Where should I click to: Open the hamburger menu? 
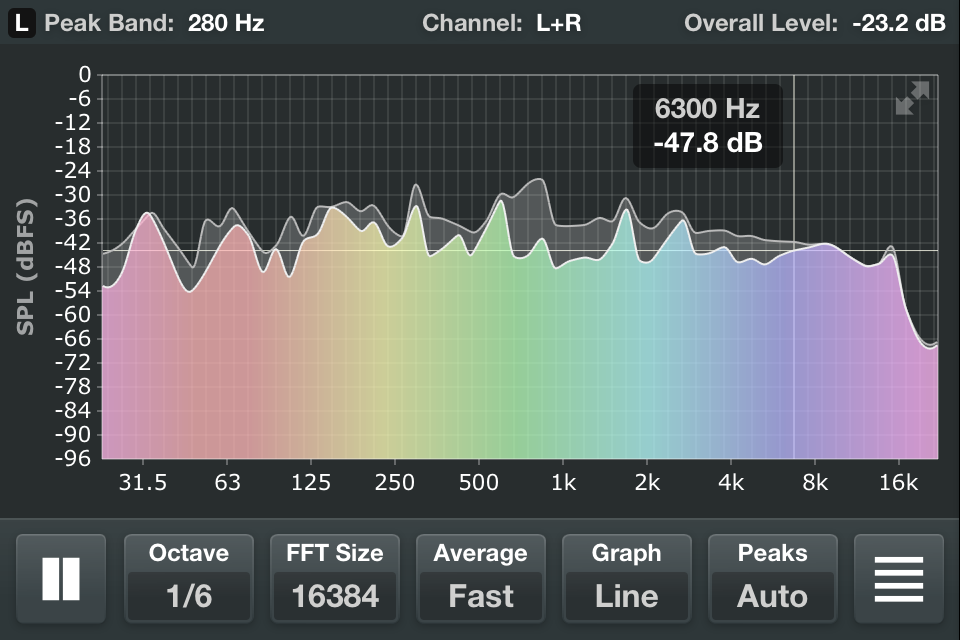(898, 579)
